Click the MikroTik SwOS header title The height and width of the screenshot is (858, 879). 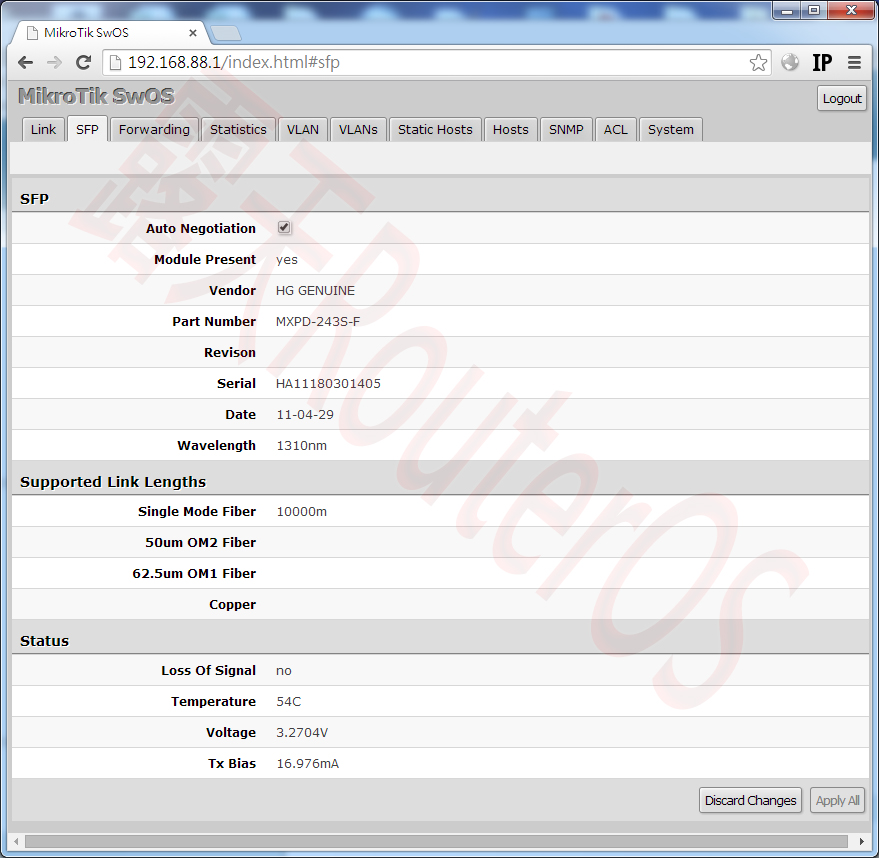click(96, 96)
